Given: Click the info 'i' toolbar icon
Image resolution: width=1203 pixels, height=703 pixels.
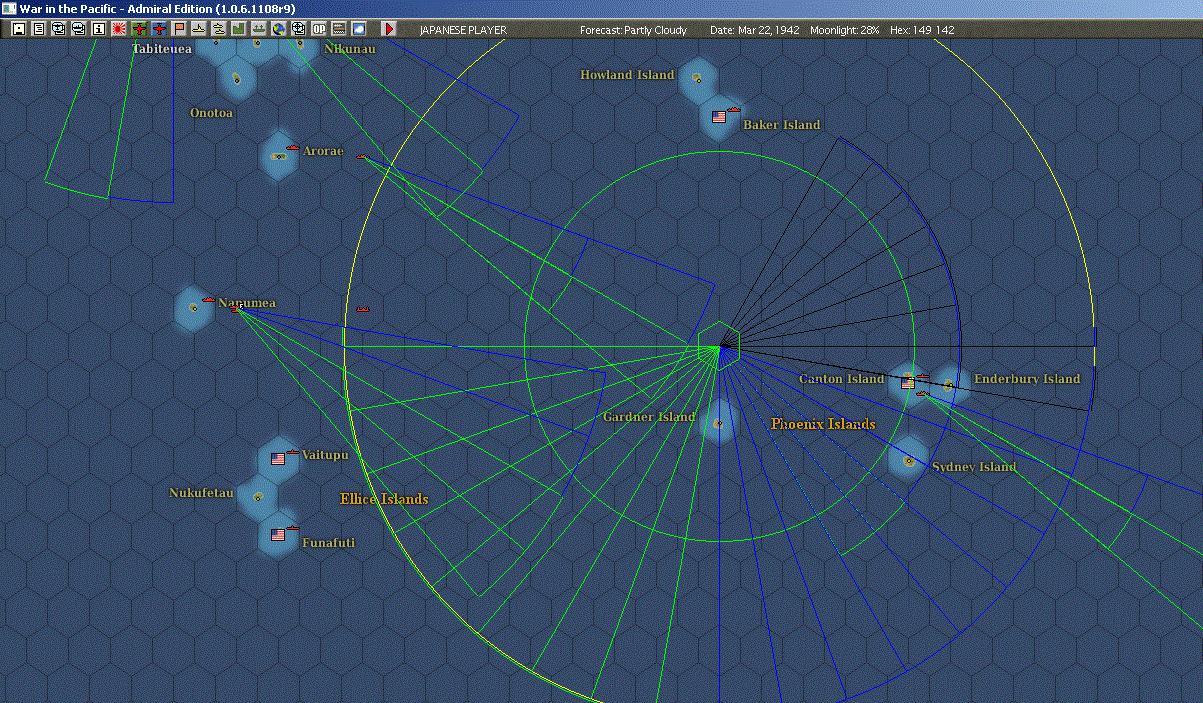Looking at the screenshot, I should coord(98,29).
